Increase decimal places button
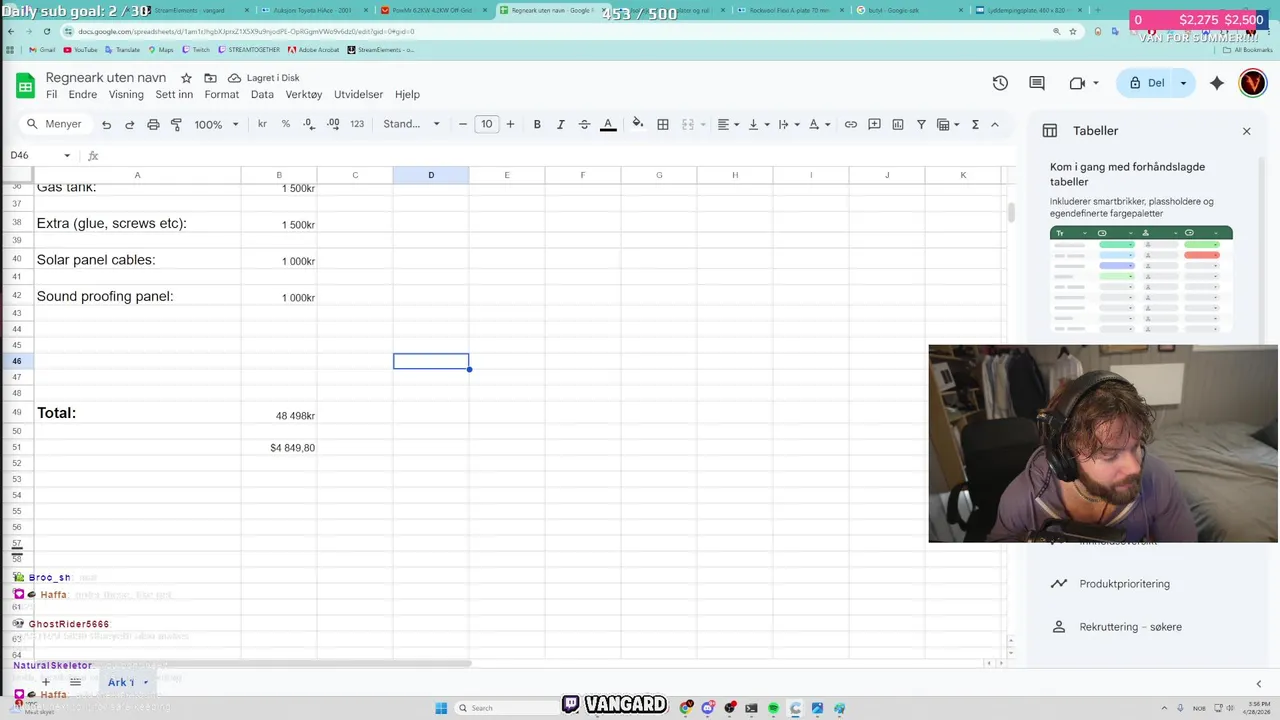The image size is (1280, 720). click(333, 124)
